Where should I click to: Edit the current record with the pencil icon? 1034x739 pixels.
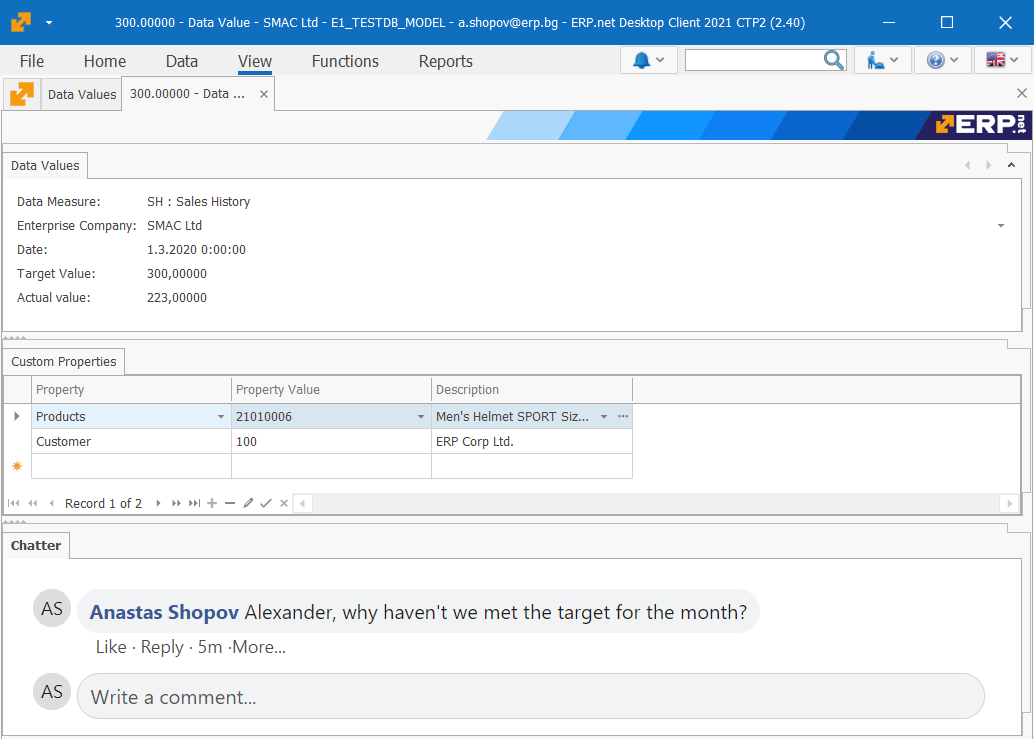point(248,503)
